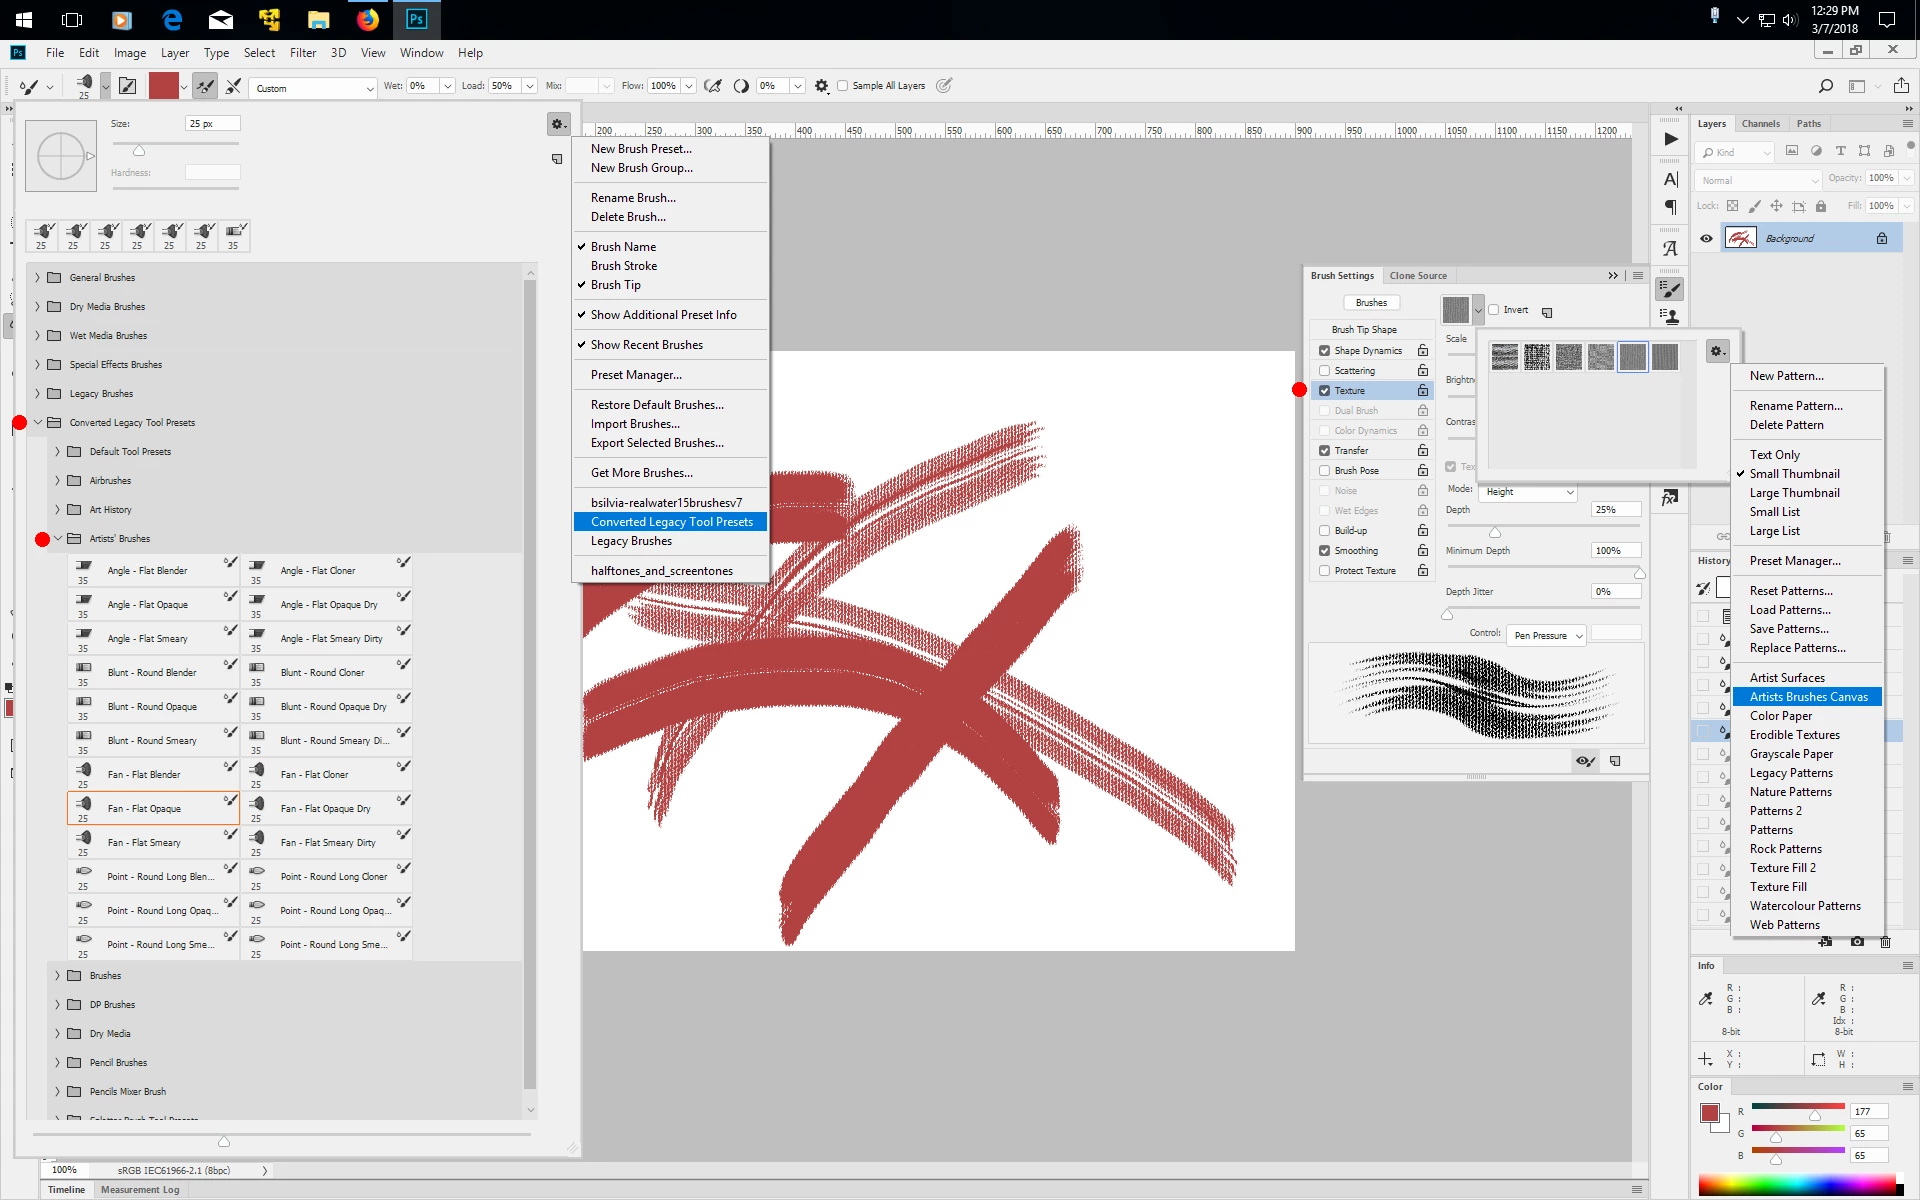Enable the Scattering checkbox
The image size is (1920, 1200).
pyautogui.click(x=1324, y=371)
